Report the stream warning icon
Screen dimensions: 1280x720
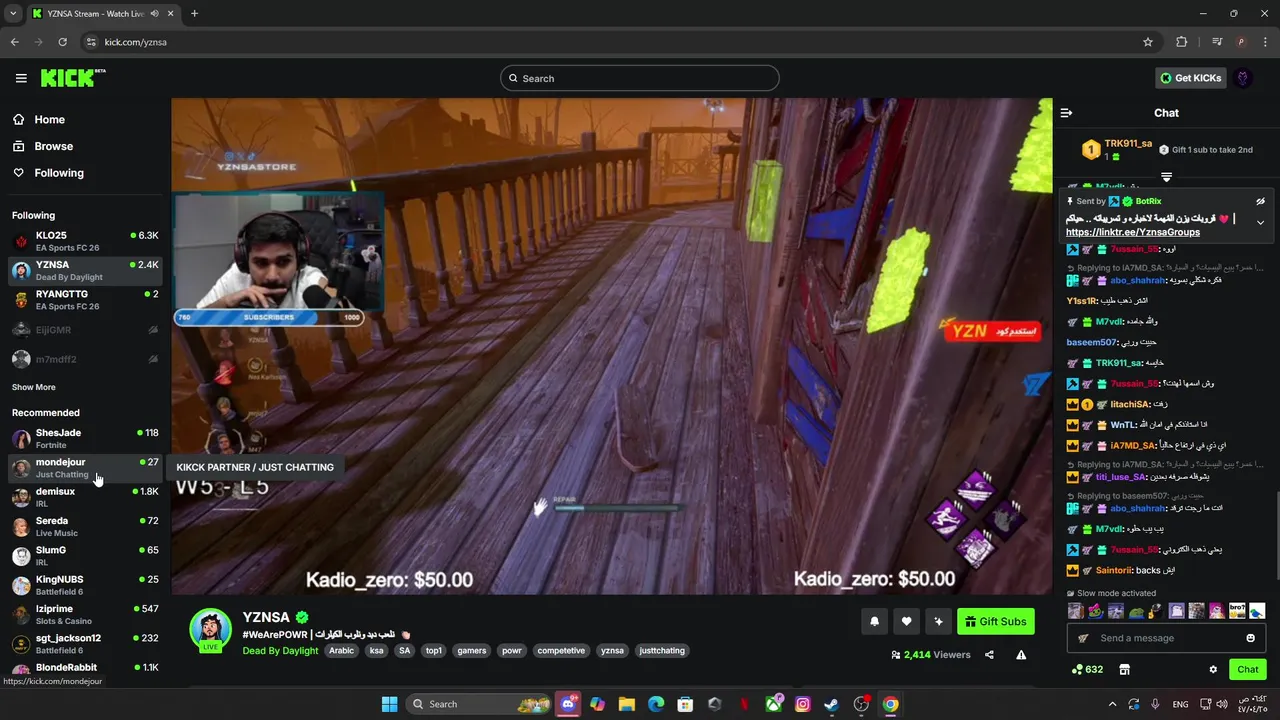[1021, 655]
